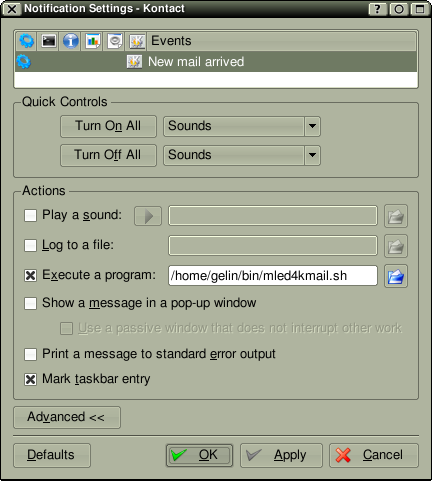Viewport: 432px width, 481px height.
Task: Click the message box info column header icon
Action: [71, 41]
